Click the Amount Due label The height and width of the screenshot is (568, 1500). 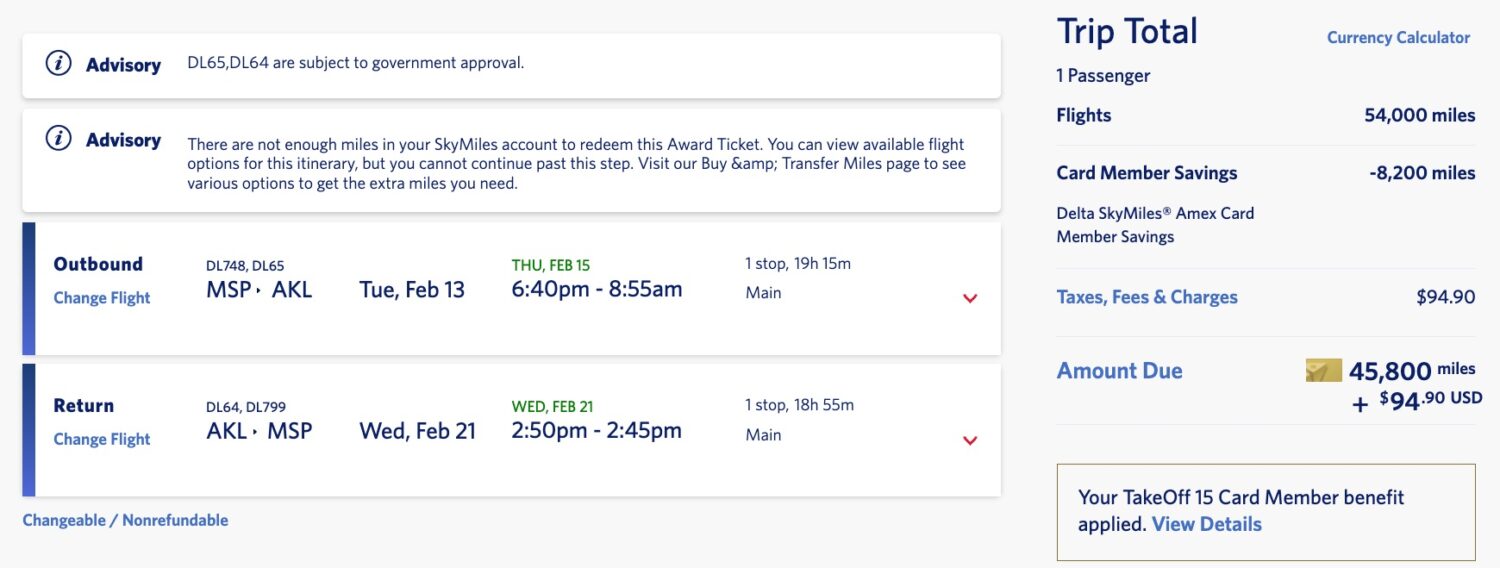point(1119,371)
